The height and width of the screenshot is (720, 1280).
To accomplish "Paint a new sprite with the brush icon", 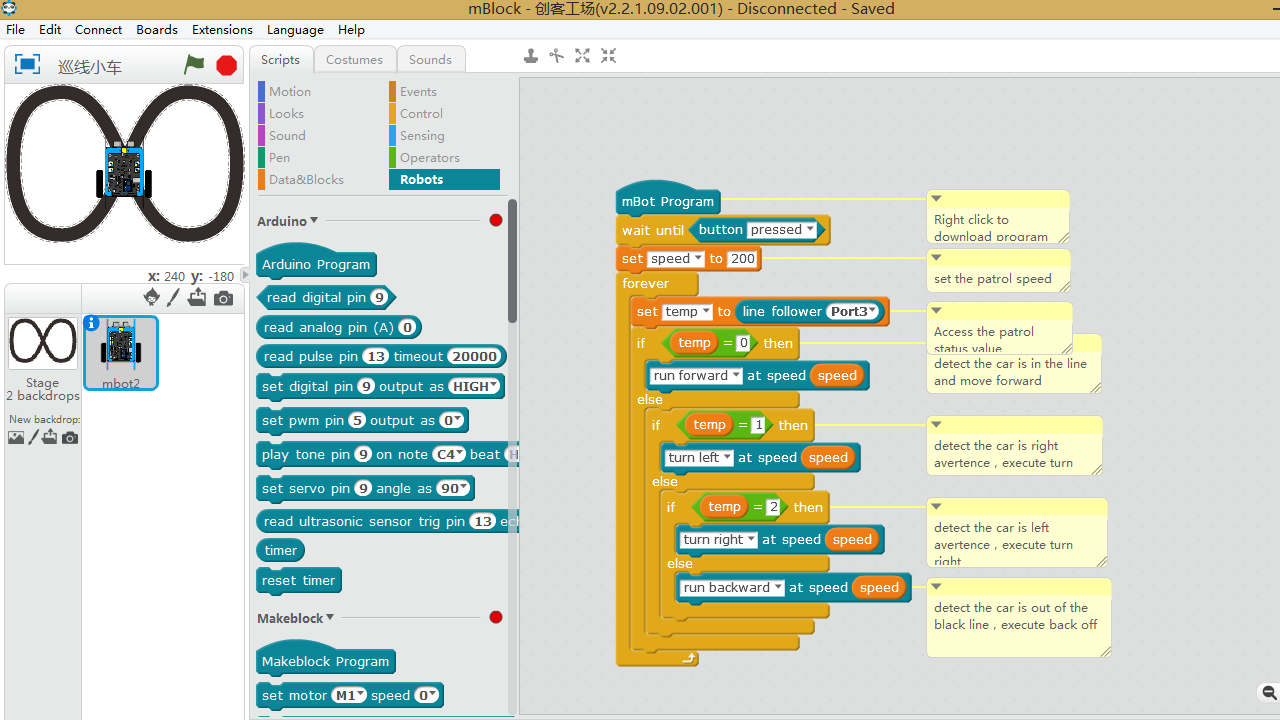I will tap(173, 297).
